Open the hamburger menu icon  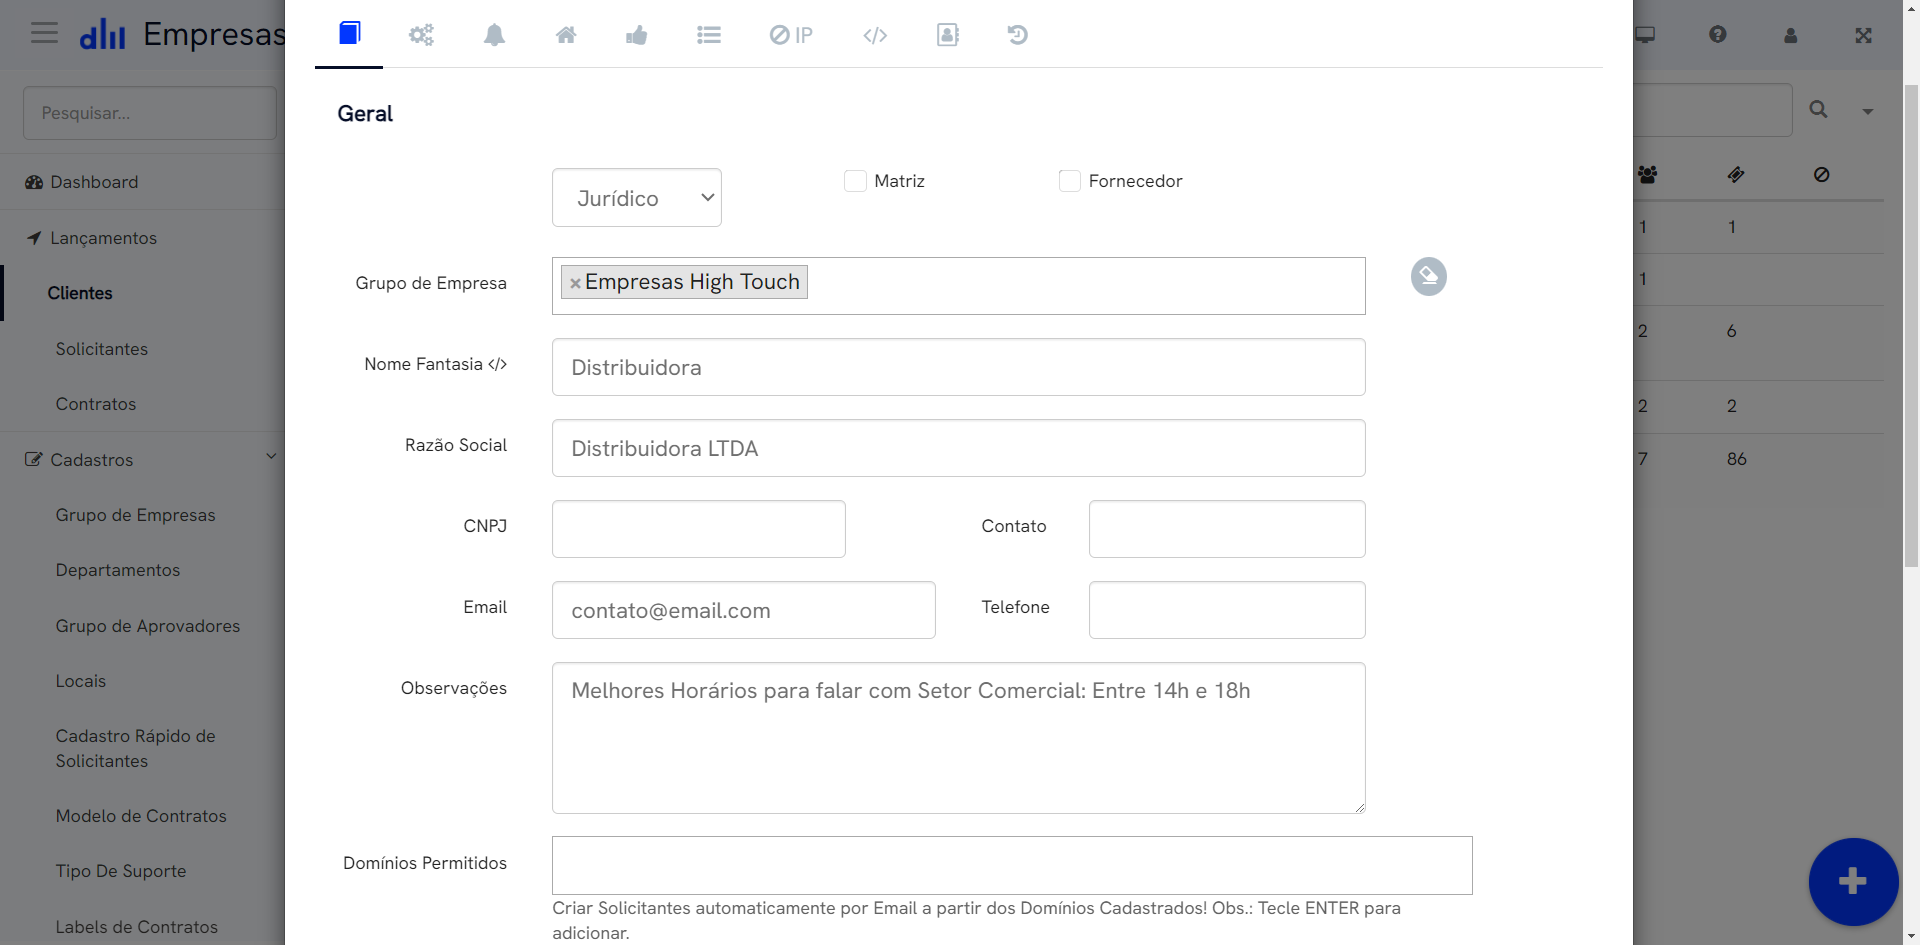(44, 33)
